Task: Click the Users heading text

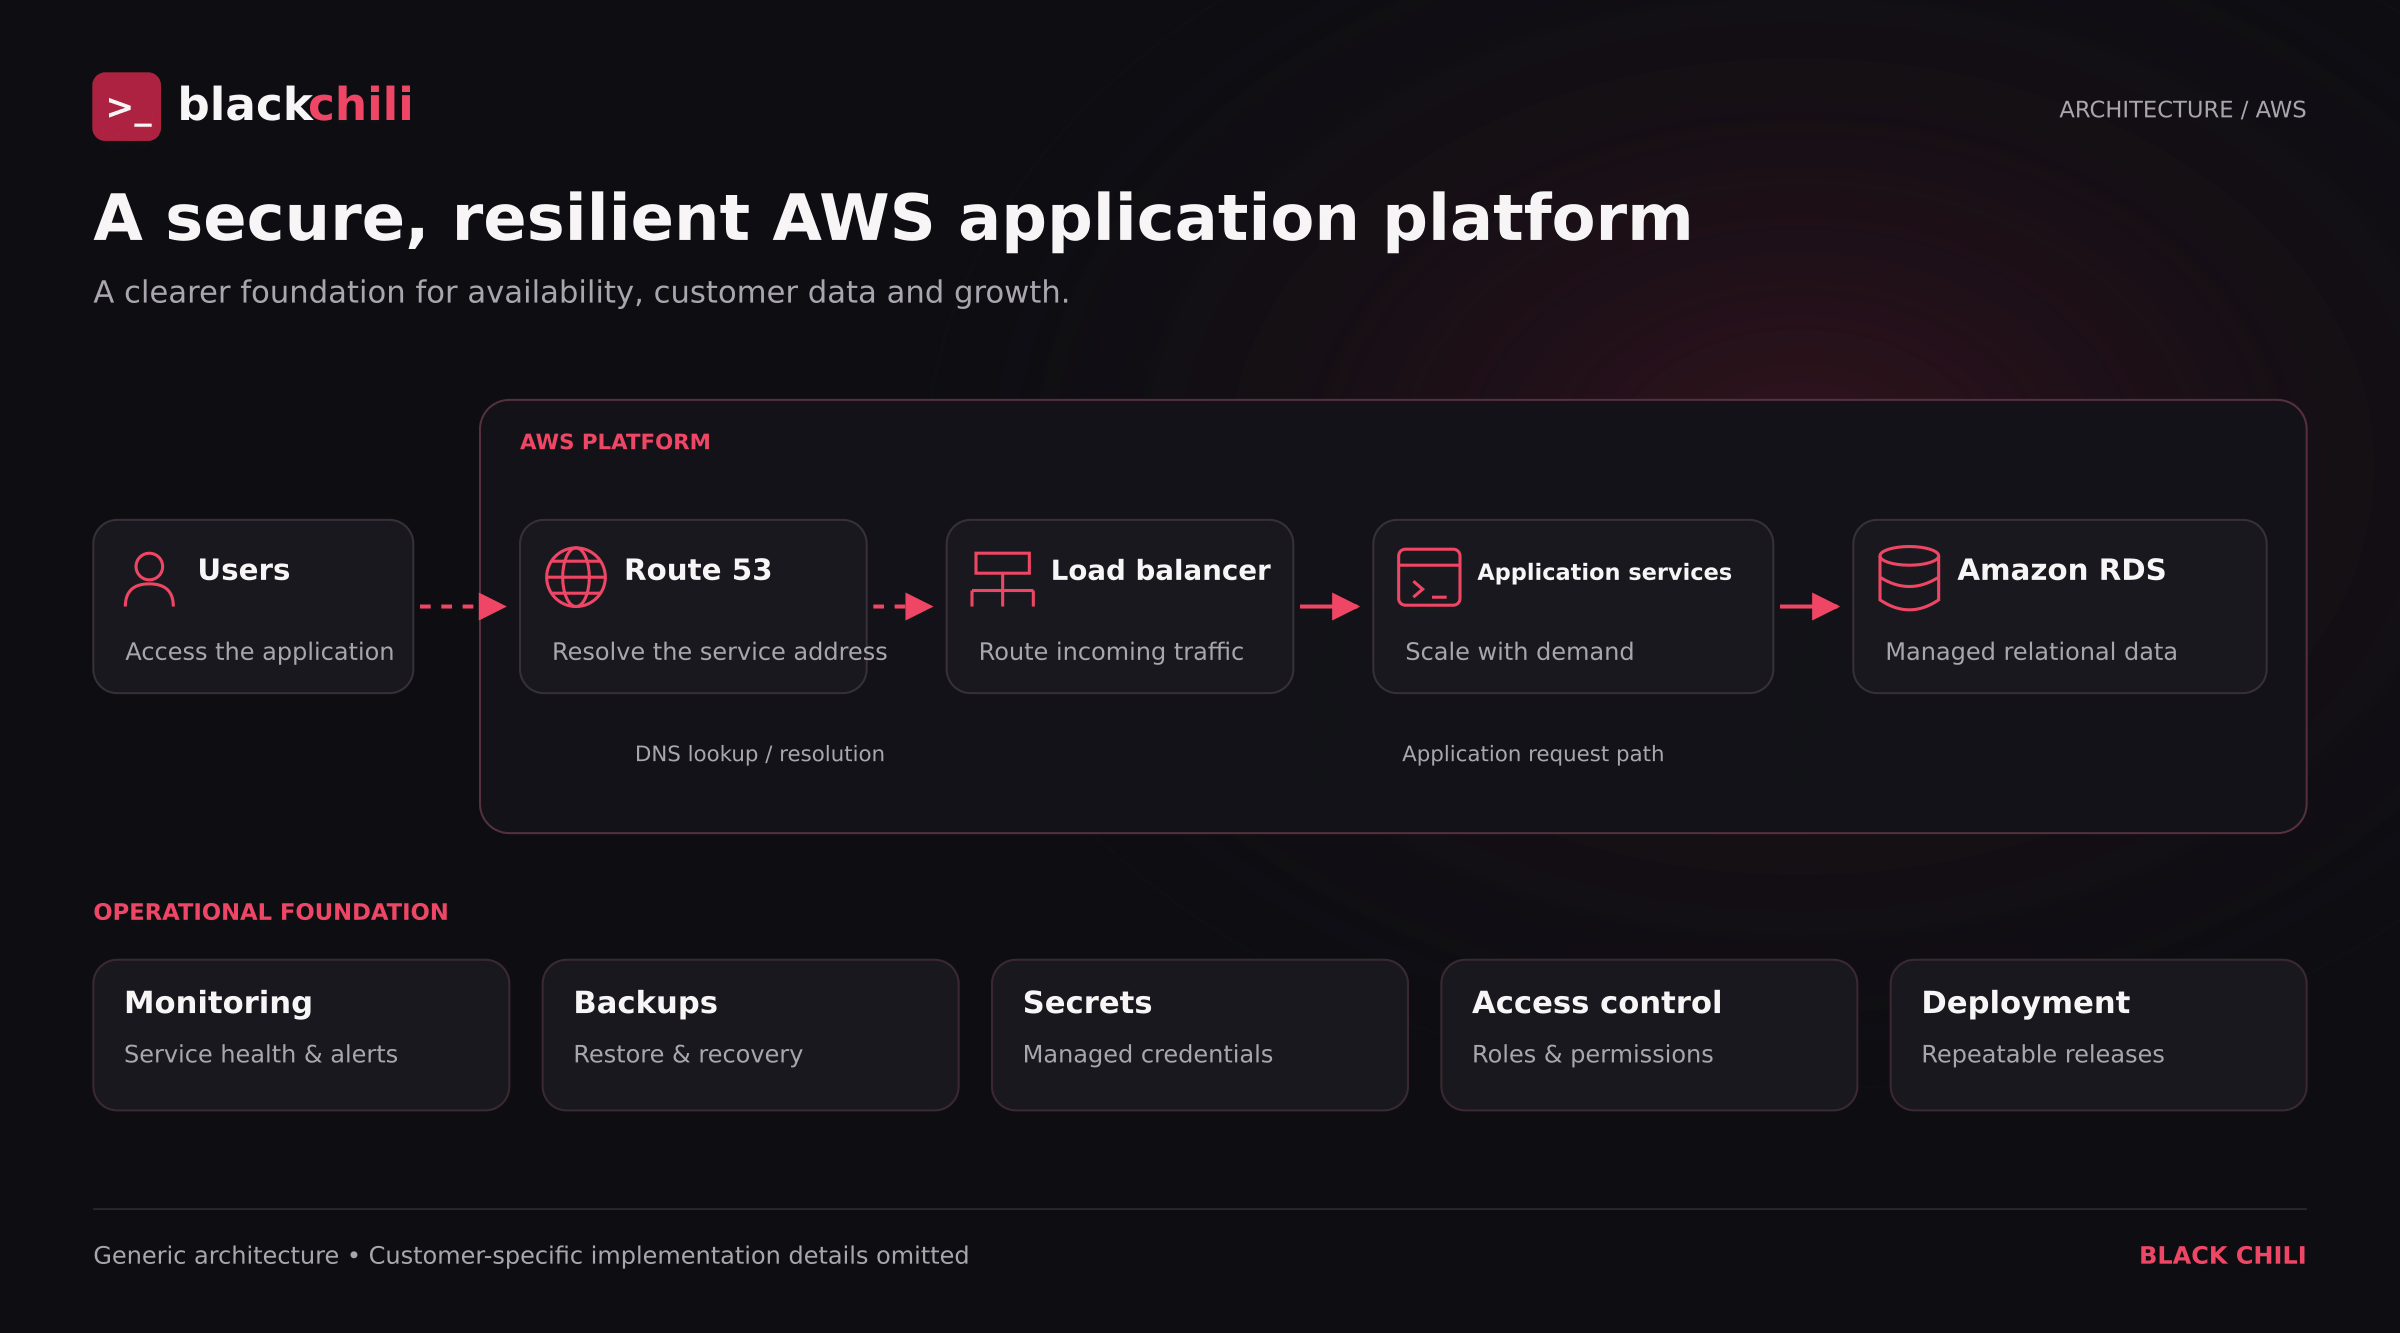Action: pos(244,569)
